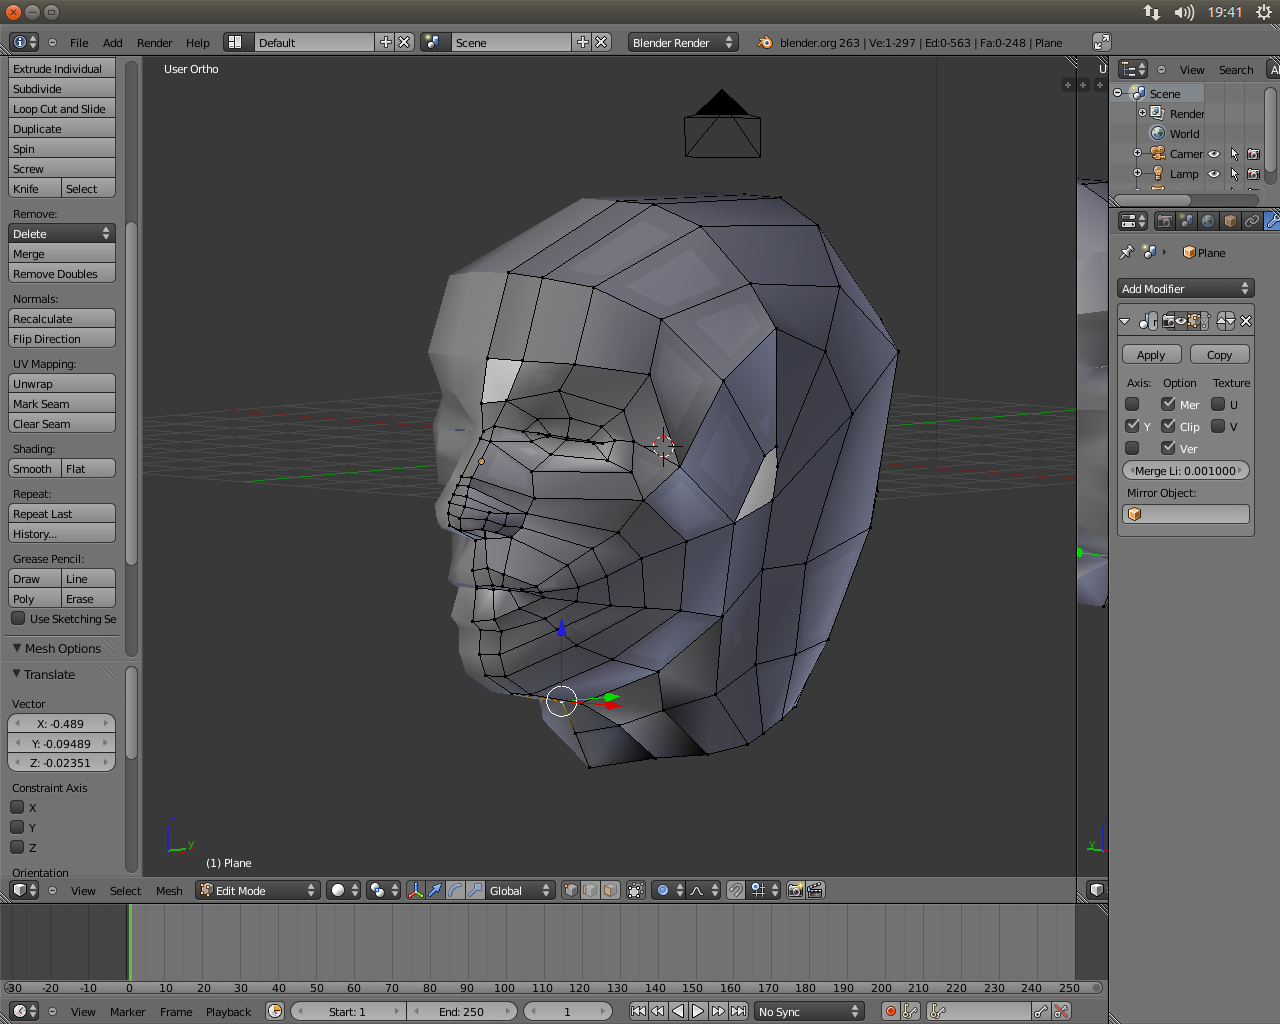Open the No Sync playback dropdown
1280x1024 pixels.
(809, 1011)
